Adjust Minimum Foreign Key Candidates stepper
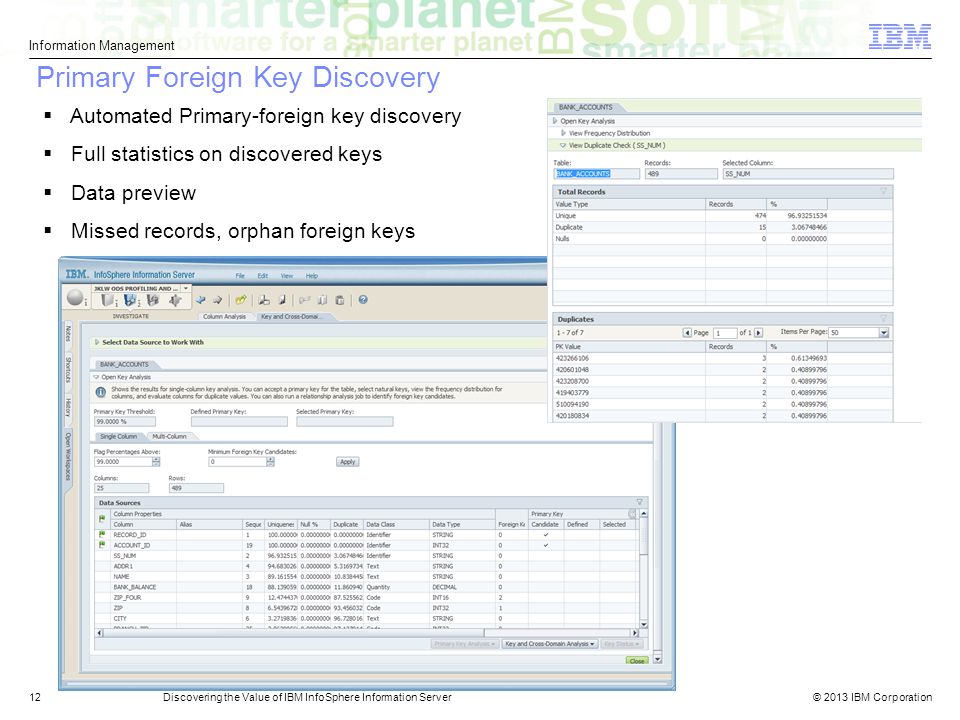 [271, 462]
